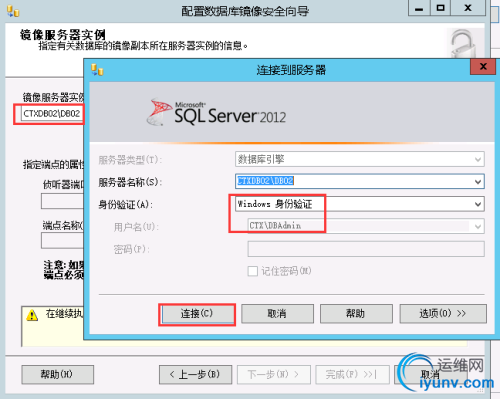Maximize the security wizard window
The height and width of the screenshot is (399, 500).
point(440,8)
